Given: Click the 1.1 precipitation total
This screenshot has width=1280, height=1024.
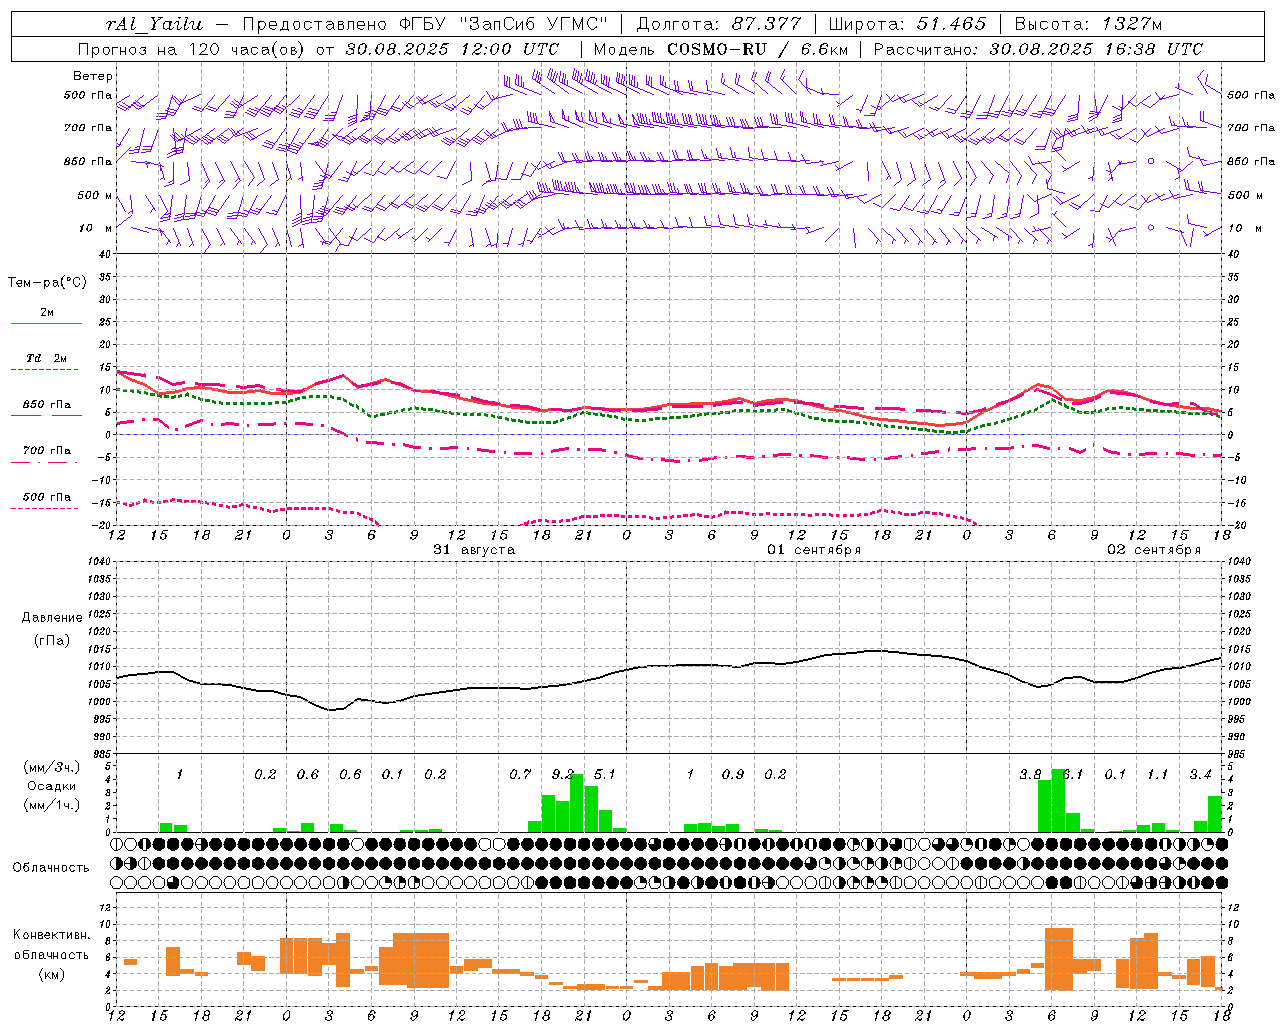Looking at the screenshot, I should tap(1157, 774).
